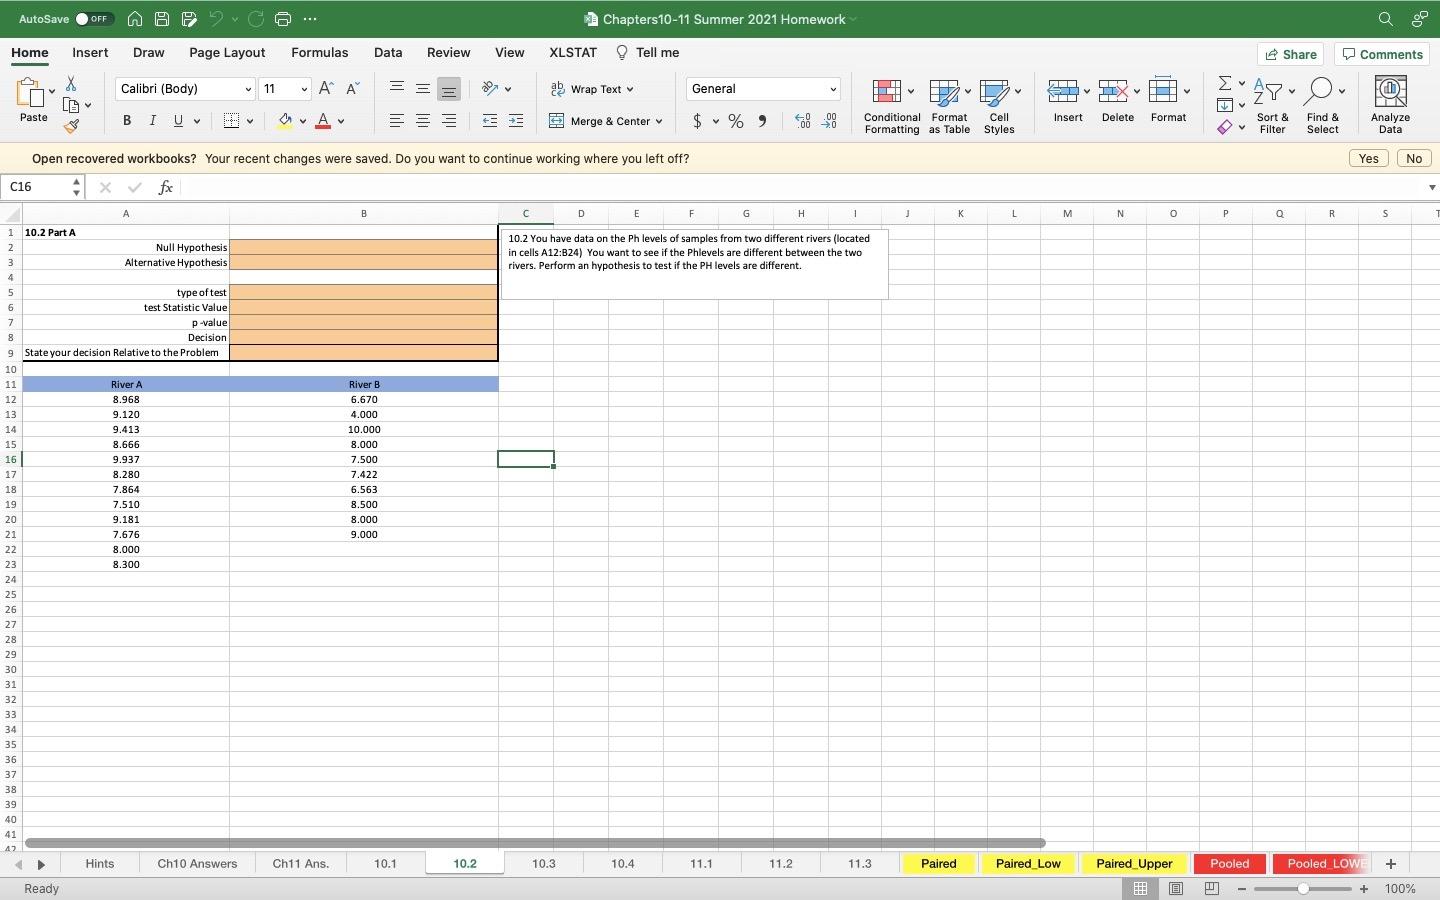The width and height of the screenshot is (1440, 900).
Task: Apply the red font color
Action: click(x=323, y=121)
